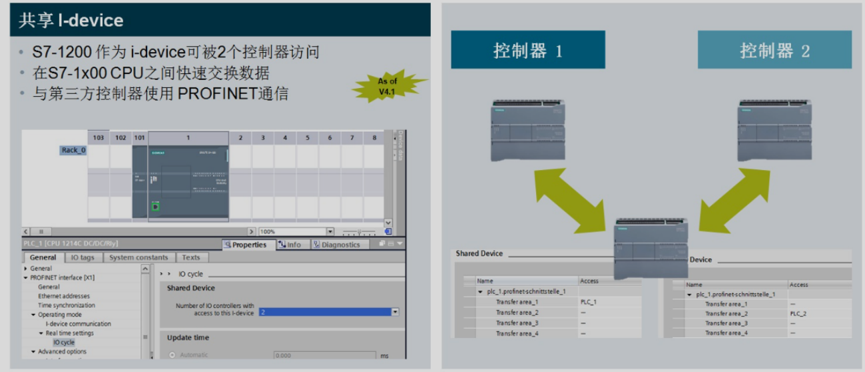Click the green PROFINET port on the CPU

156,207
